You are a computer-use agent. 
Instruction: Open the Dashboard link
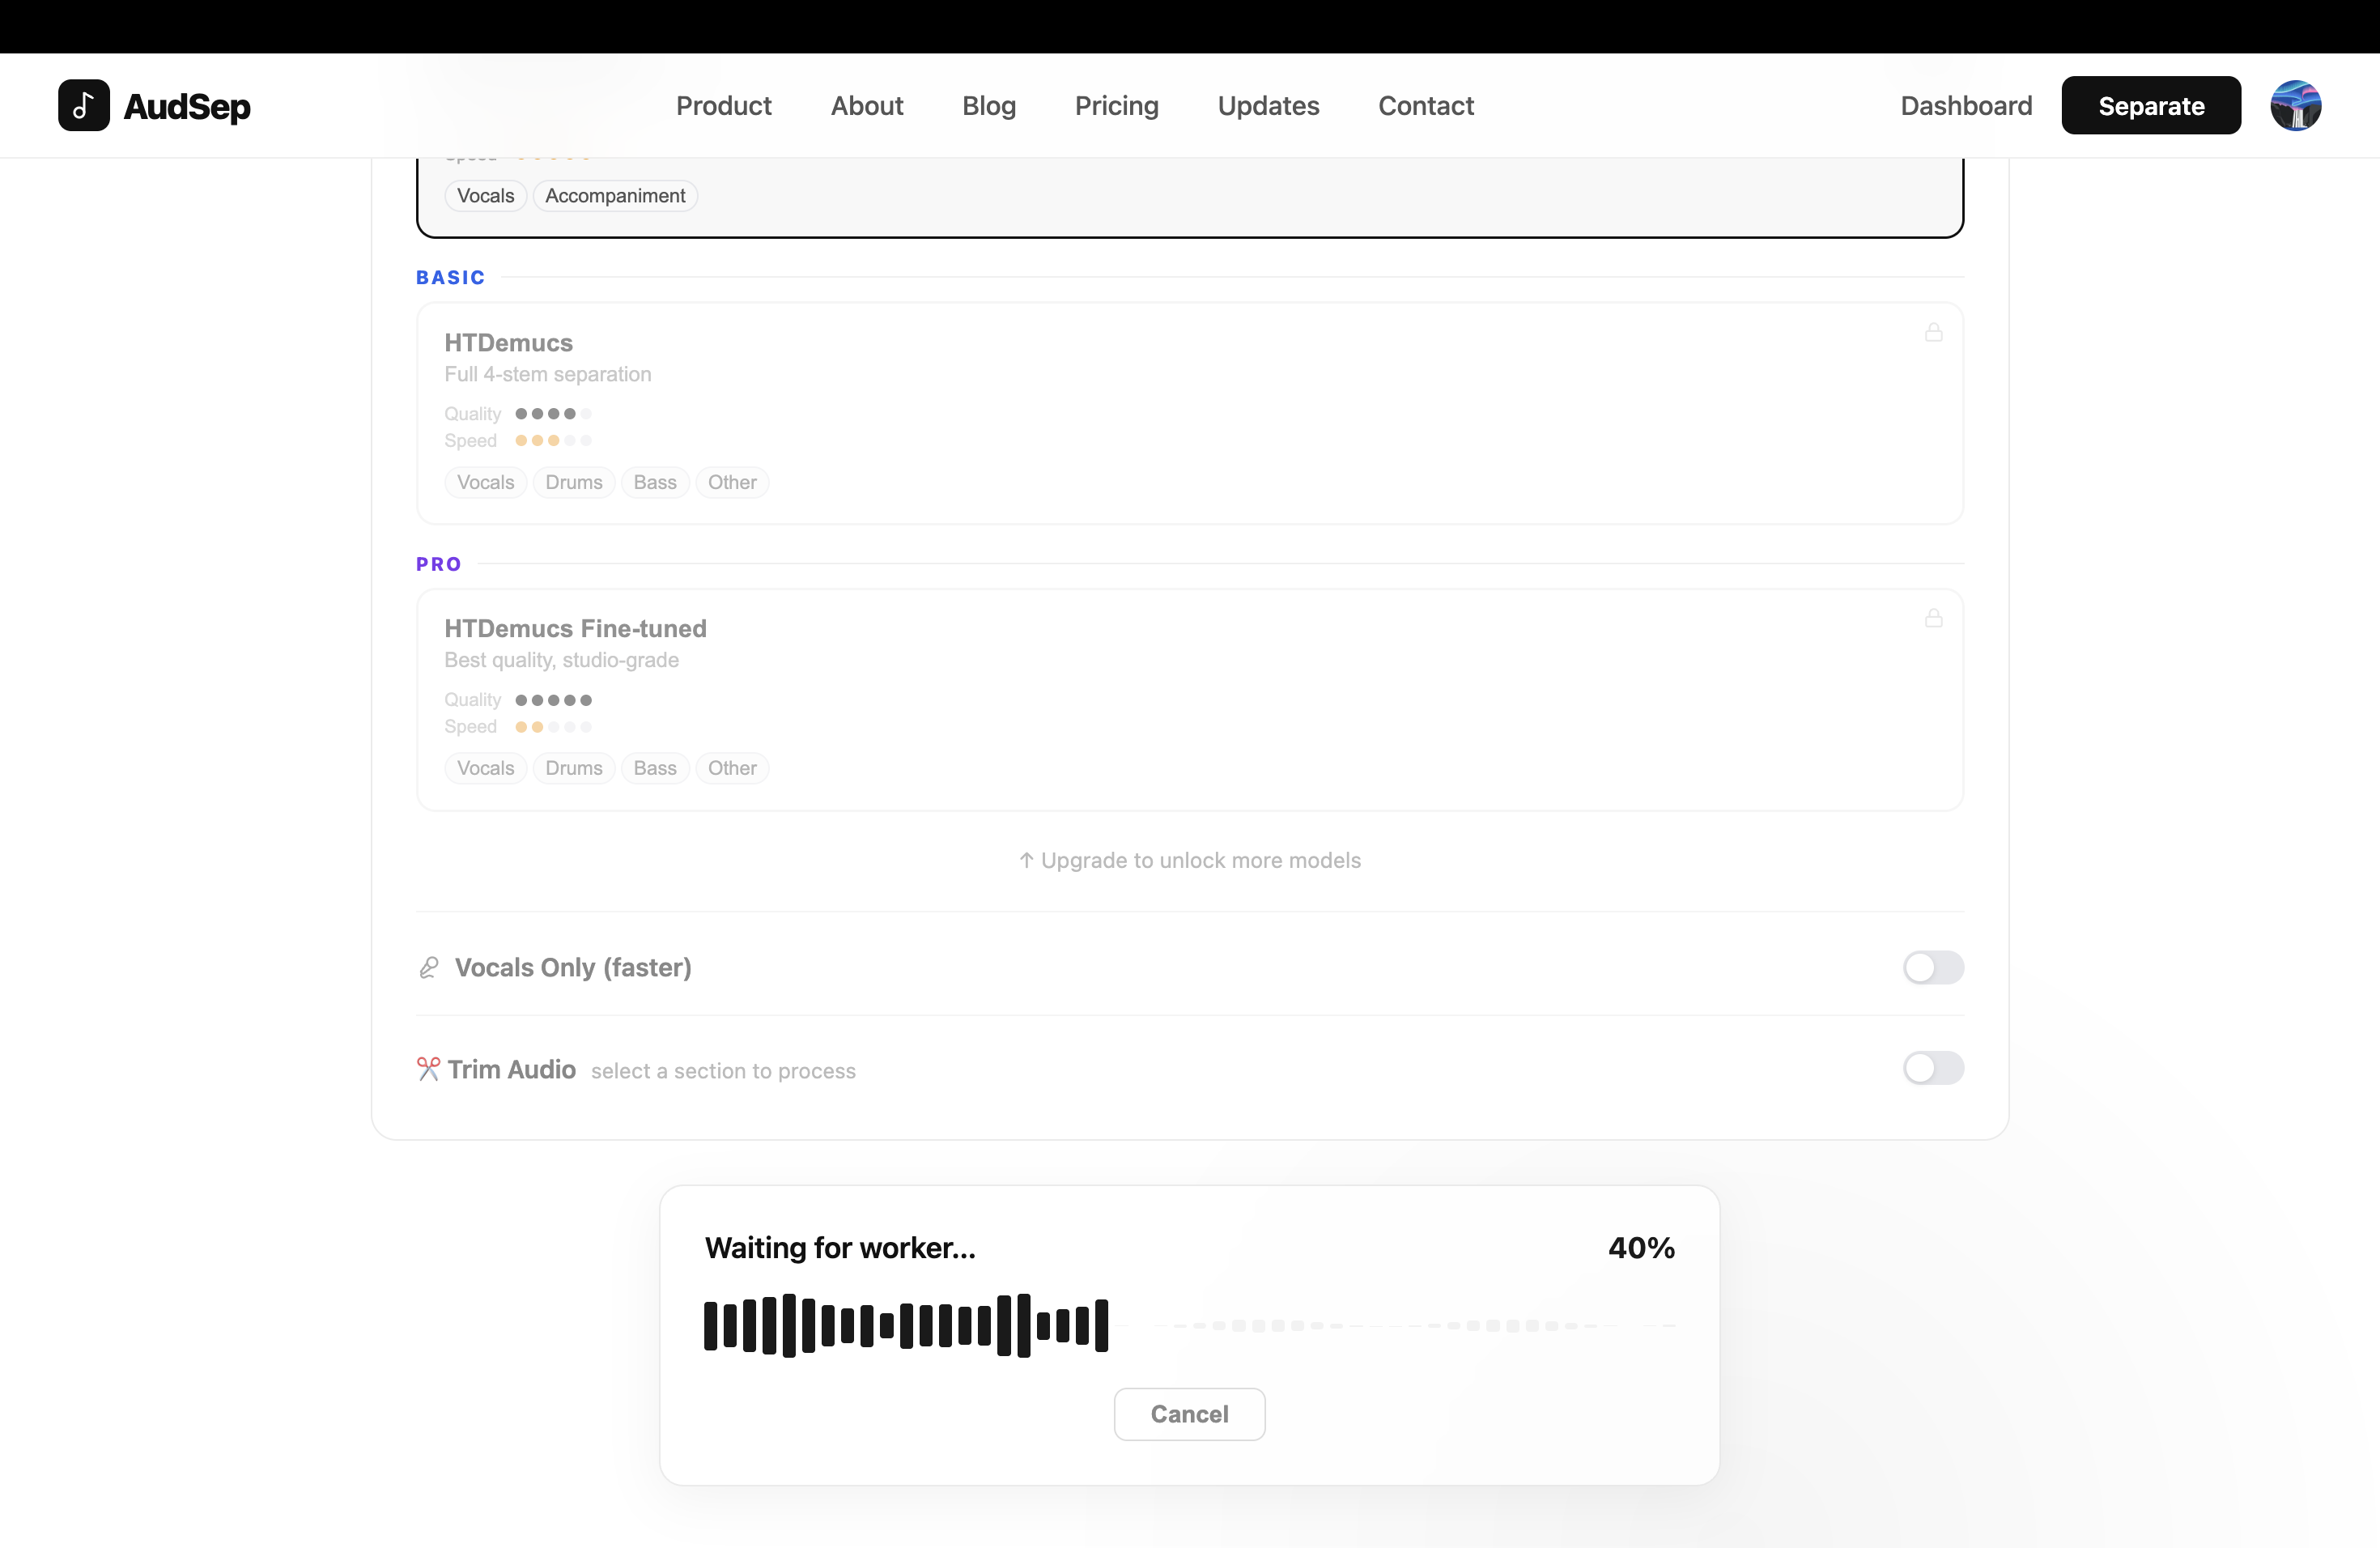(1965, 105)
